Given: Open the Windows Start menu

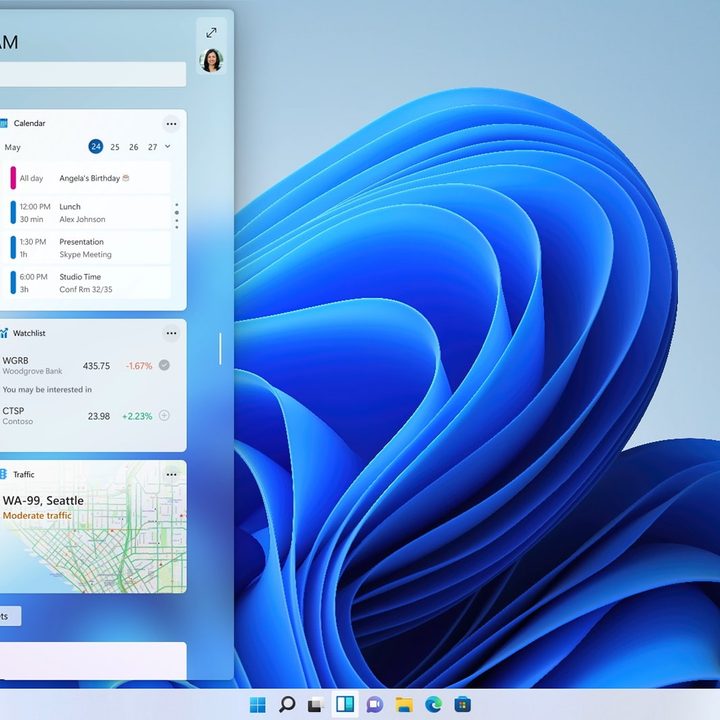Looking at the screenshot, I should [258, 704].
